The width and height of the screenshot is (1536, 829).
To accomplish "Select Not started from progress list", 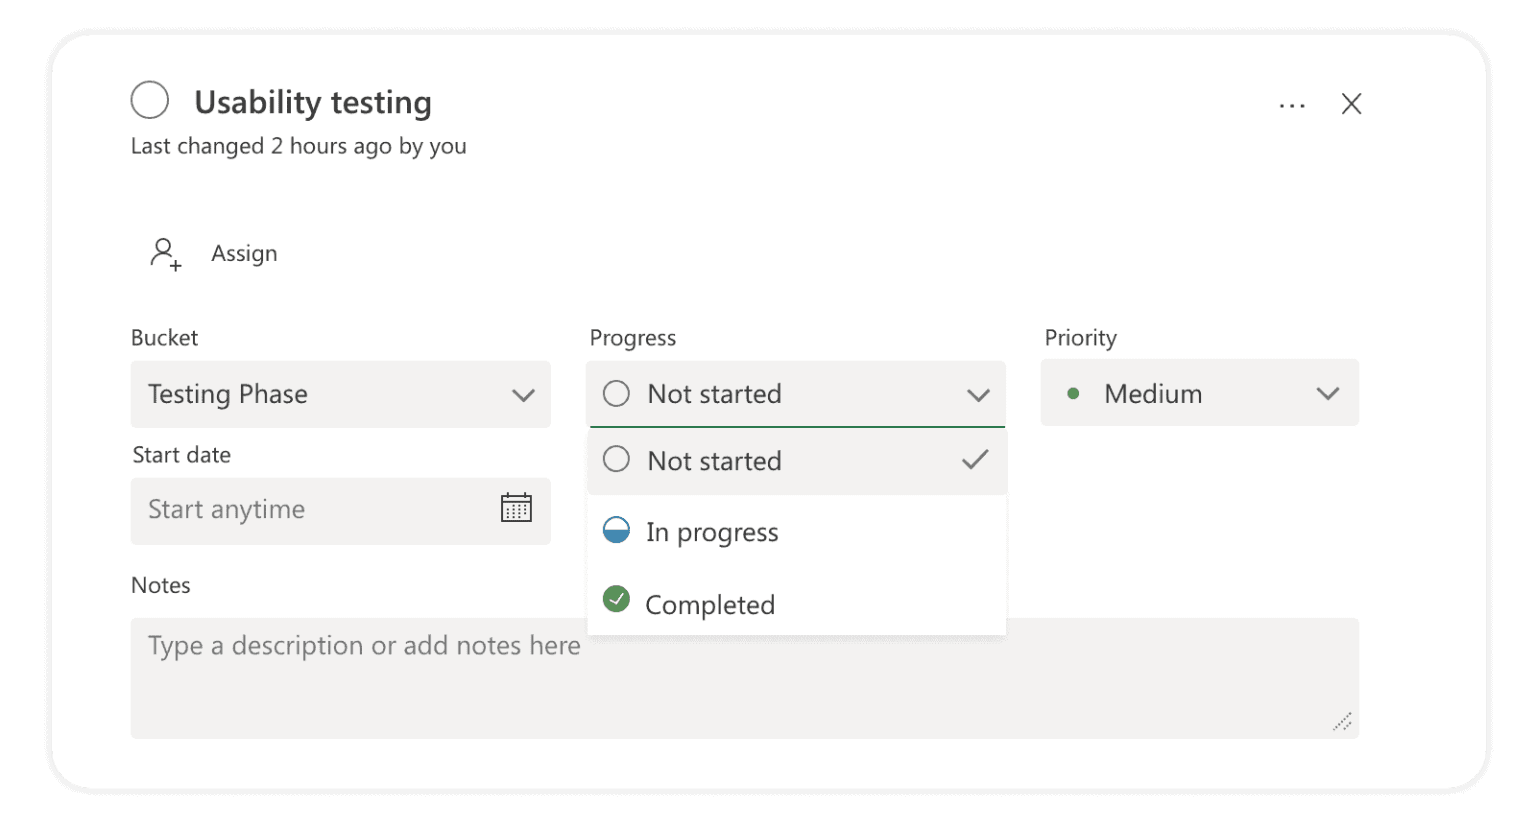I will coord(797,461).
